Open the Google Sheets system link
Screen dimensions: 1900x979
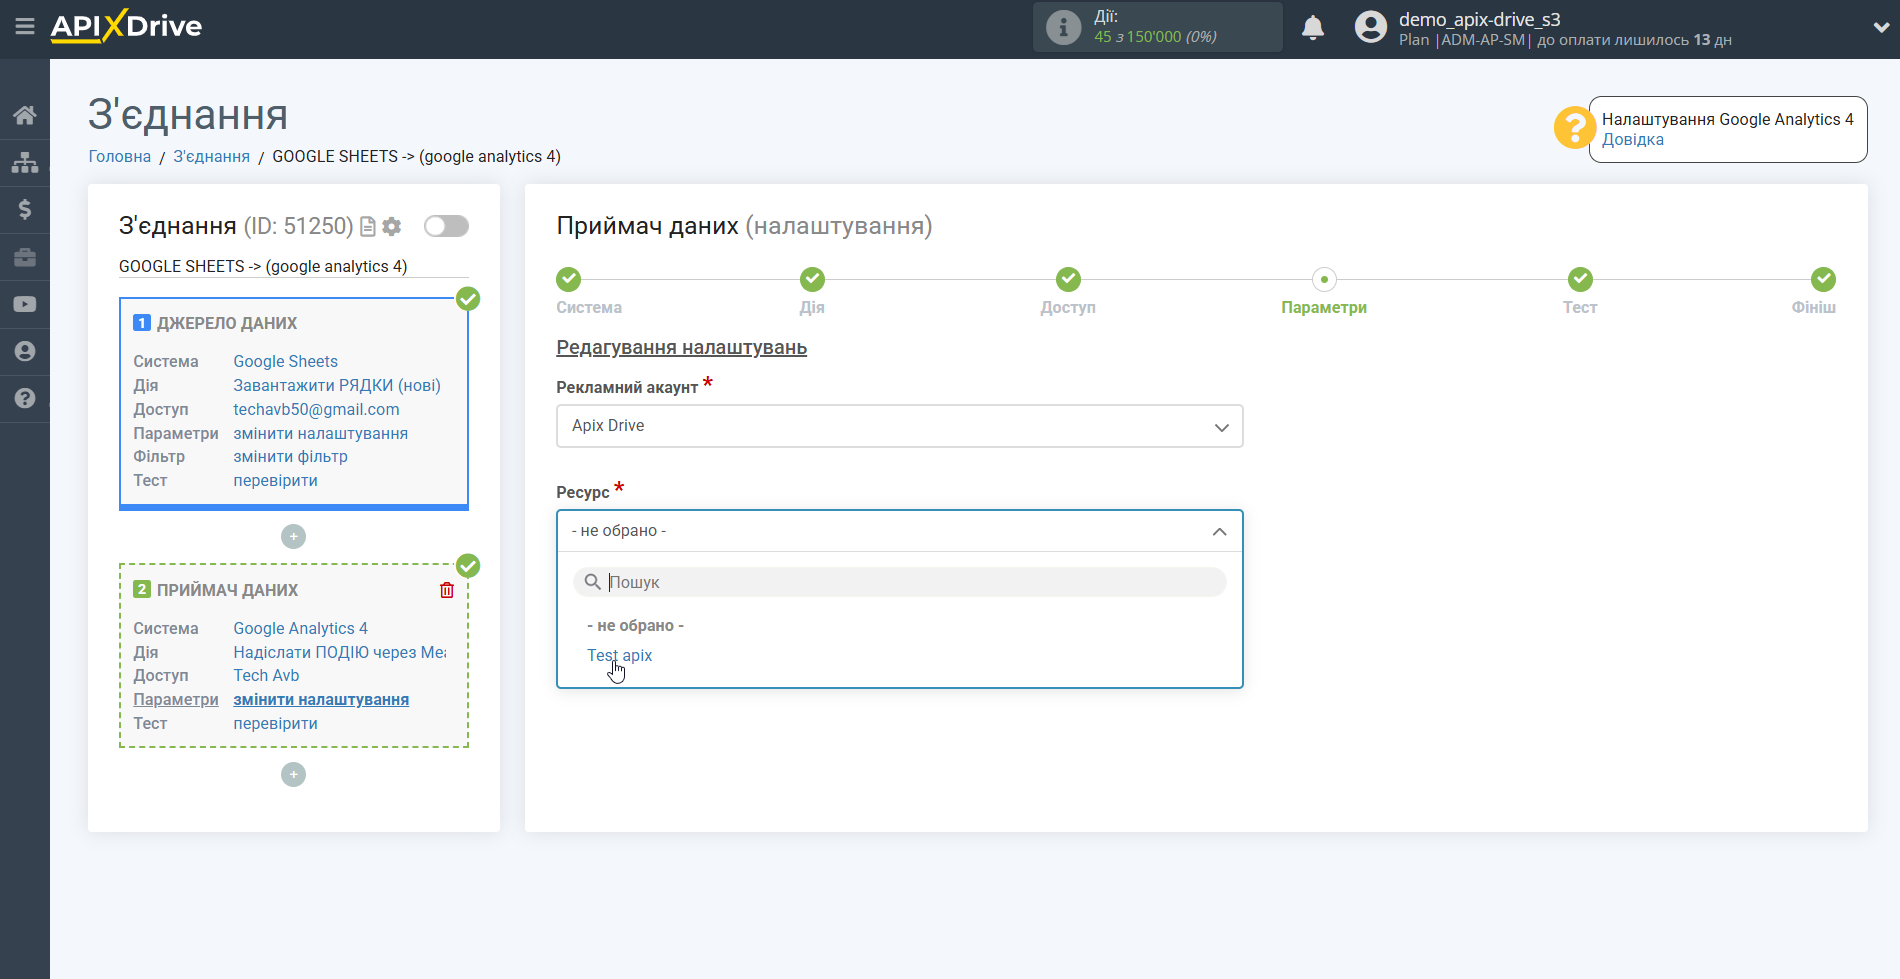[x=285, y=362]
